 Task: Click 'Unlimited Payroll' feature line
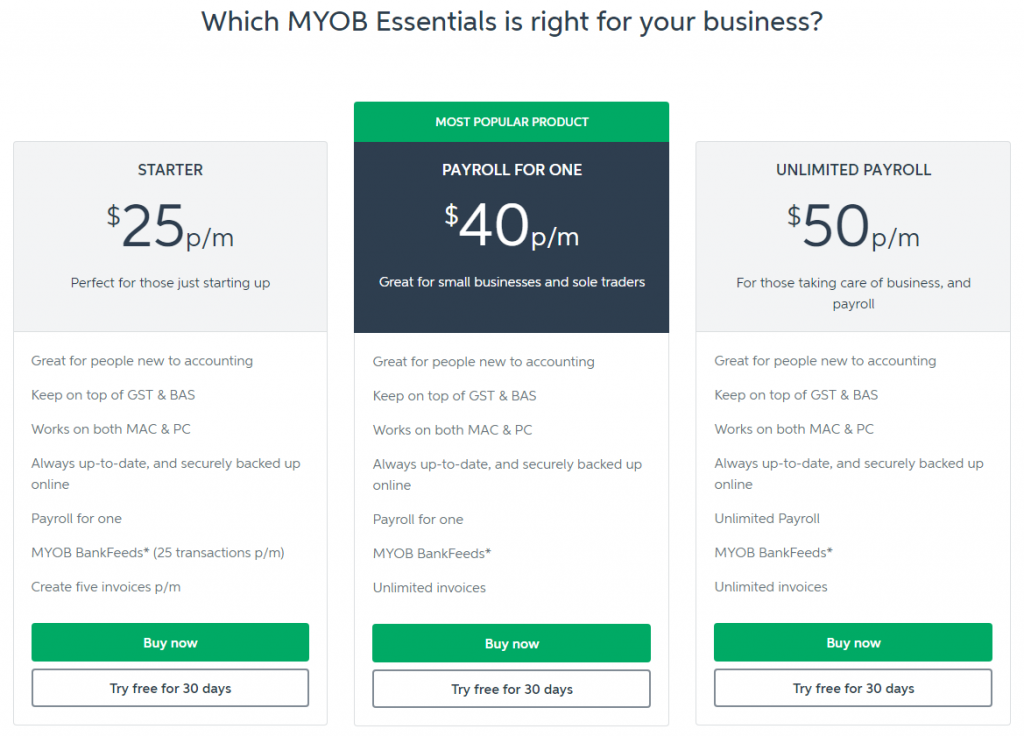(x=767, y=519)
